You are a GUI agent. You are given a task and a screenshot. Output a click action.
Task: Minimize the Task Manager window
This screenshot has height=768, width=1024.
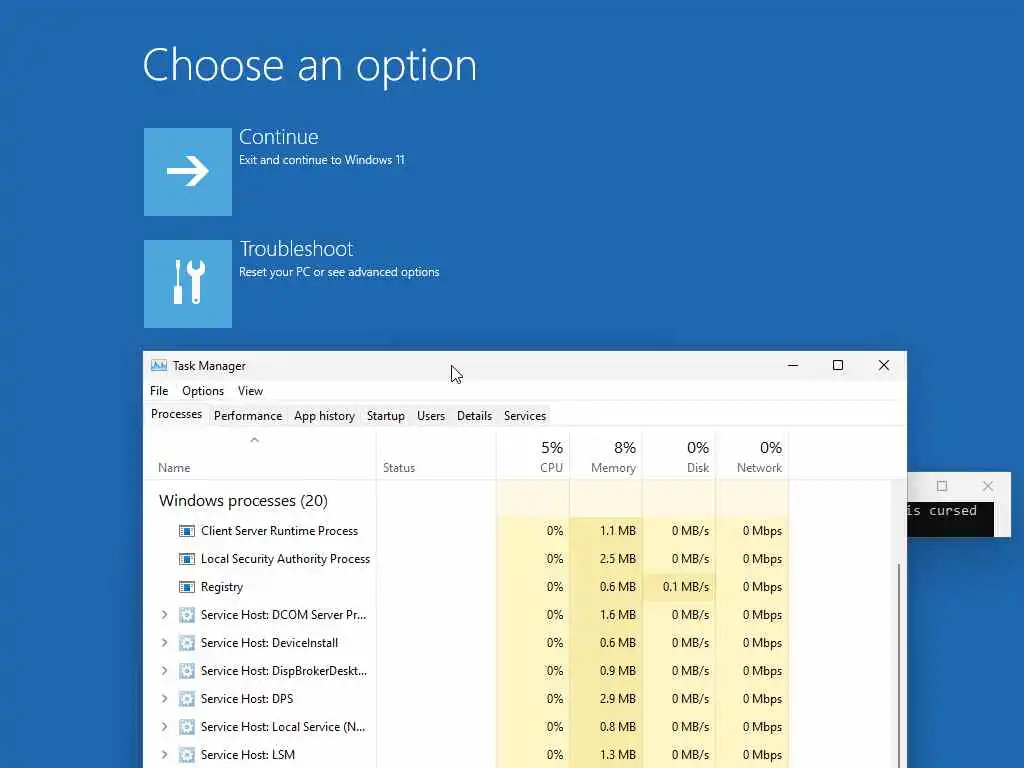[793, 366]
